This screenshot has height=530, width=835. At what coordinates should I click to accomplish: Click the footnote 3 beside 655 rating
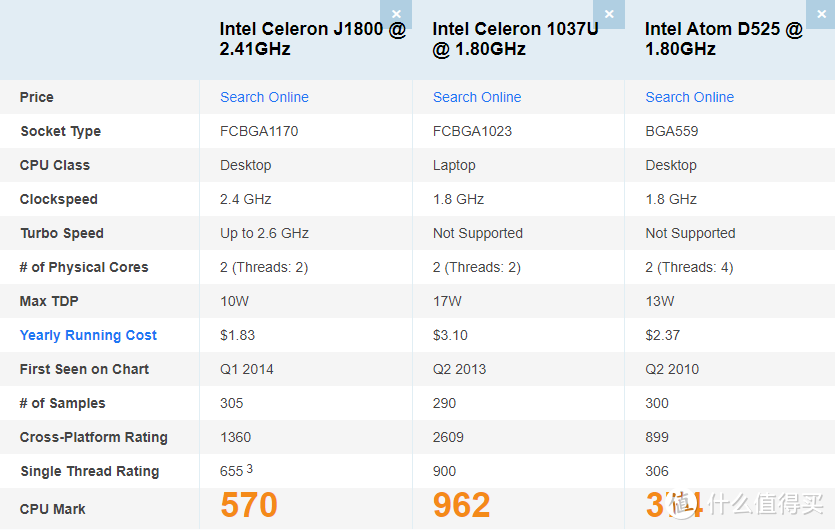point(250,469)
